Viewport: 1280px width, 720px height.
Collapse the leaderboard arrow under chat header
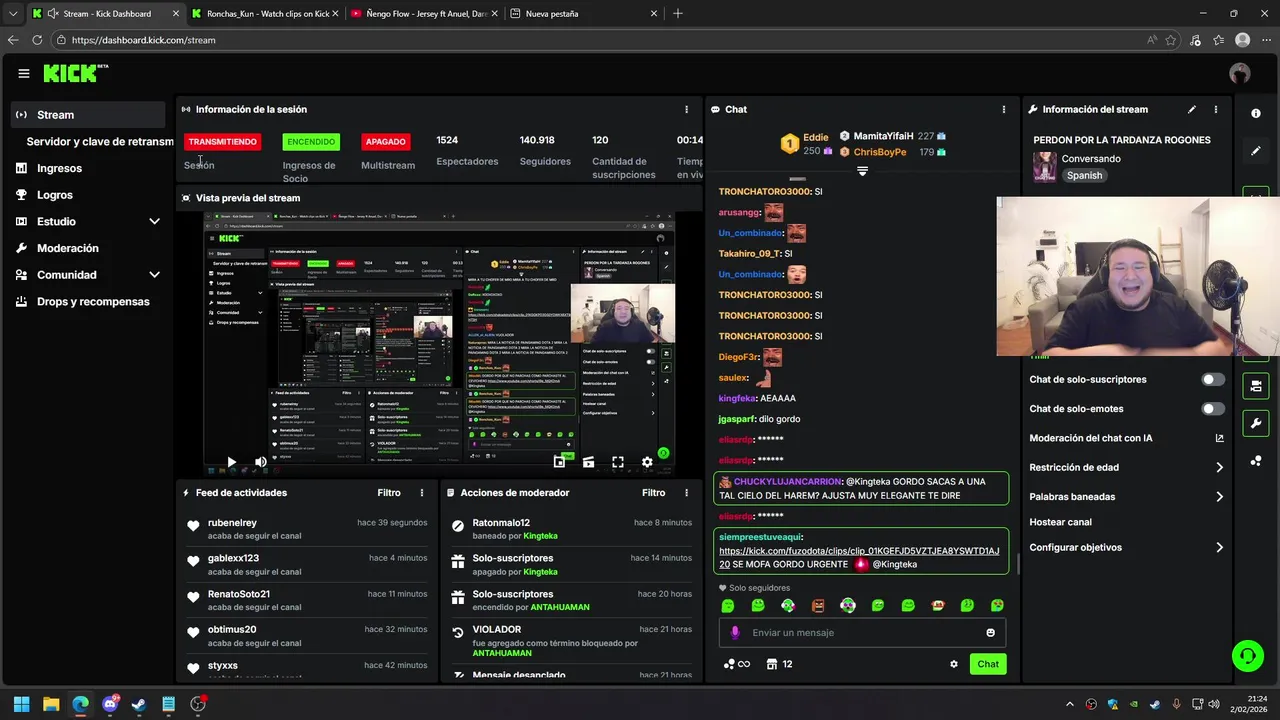[x=862, y=171]
